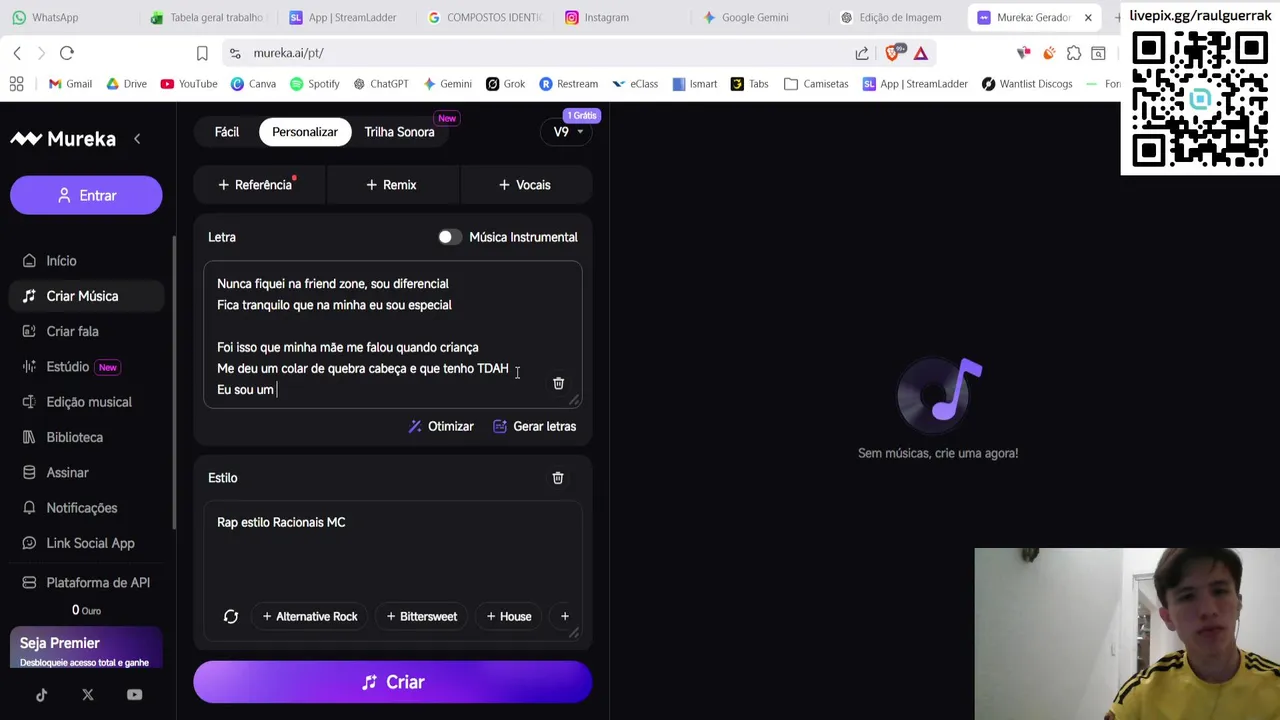Switch to the Trilha Sonora tab
The image size is (1280, 720).
[399, 132]
